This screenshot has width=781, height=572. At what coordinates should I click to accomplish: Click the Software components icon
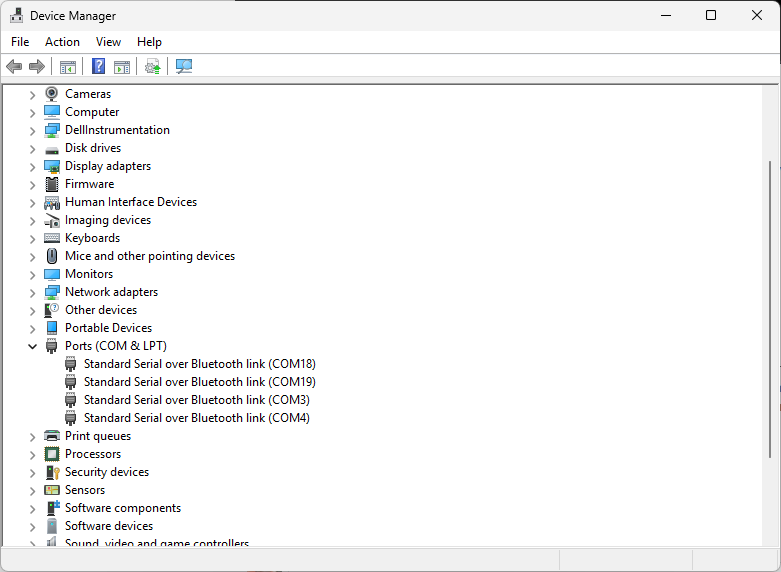click(x=53, y=508)
